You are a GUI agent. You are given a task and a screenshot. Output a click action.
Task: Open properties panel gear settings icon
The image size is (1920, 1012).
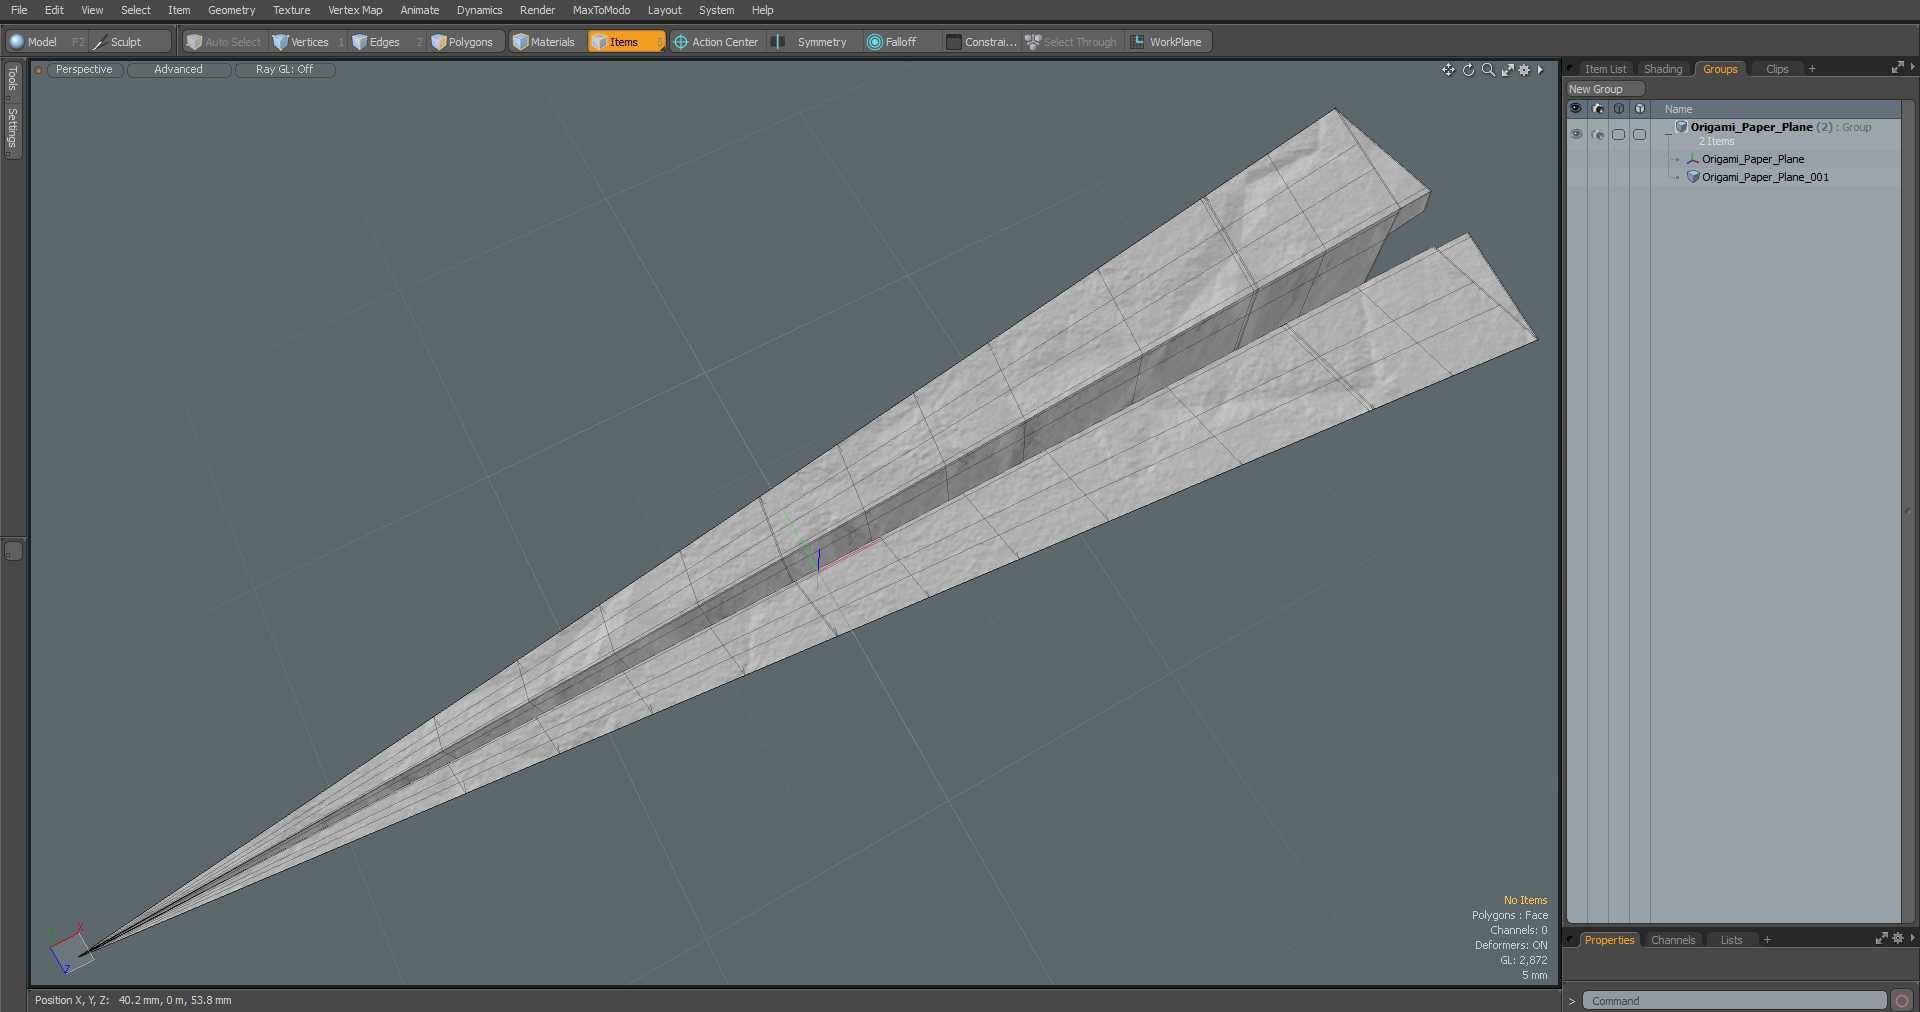click(1897, 938)
